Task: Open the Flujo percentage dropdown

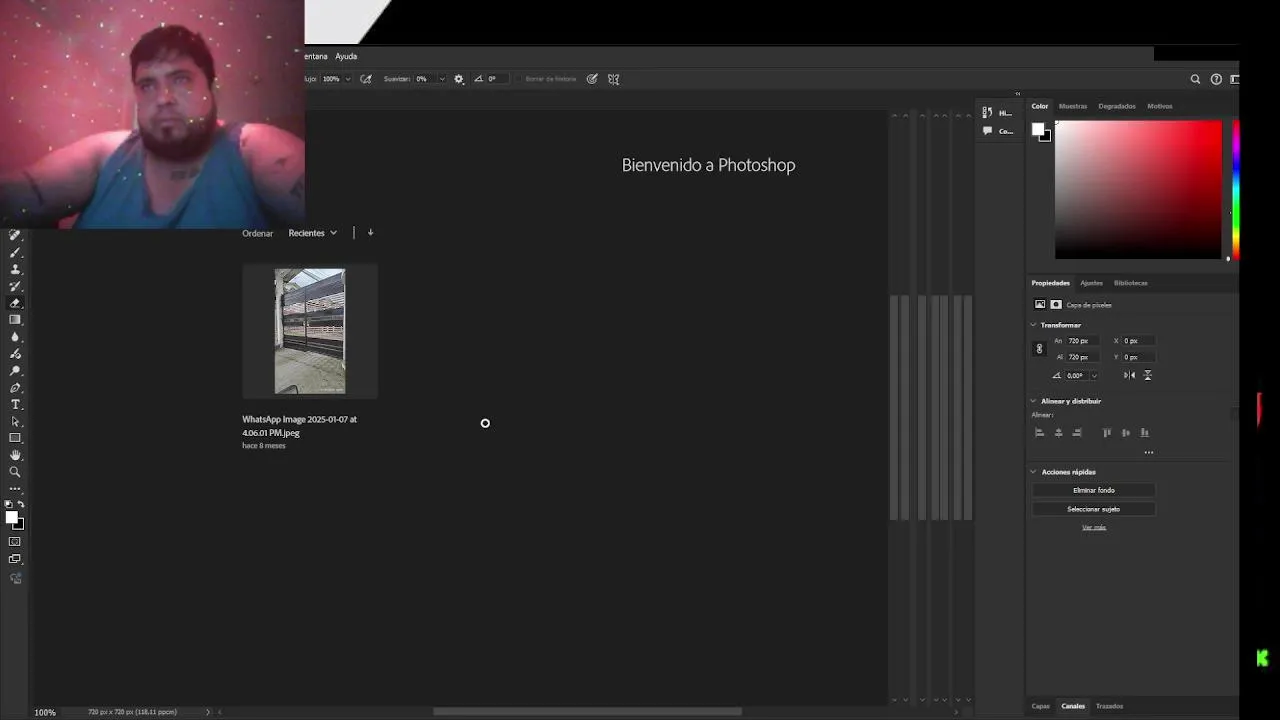Action: [347, 79]
